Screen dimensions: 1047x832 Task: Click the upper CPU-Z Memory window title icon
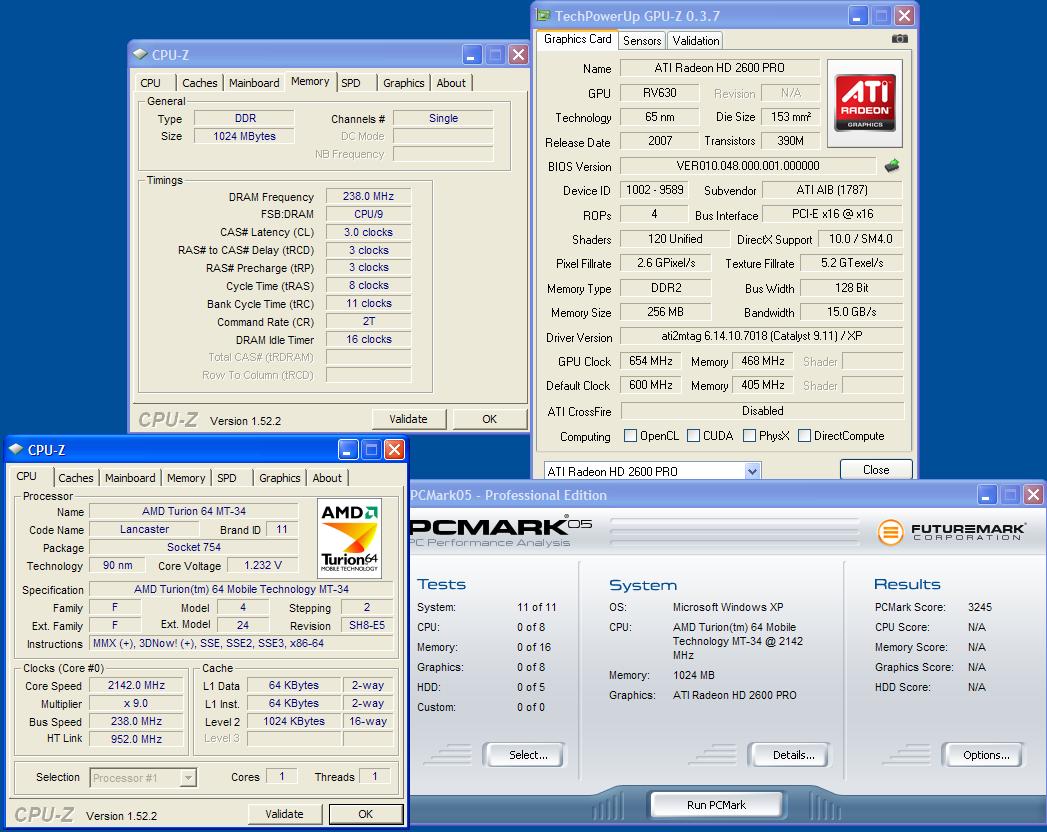click(140, 54)
